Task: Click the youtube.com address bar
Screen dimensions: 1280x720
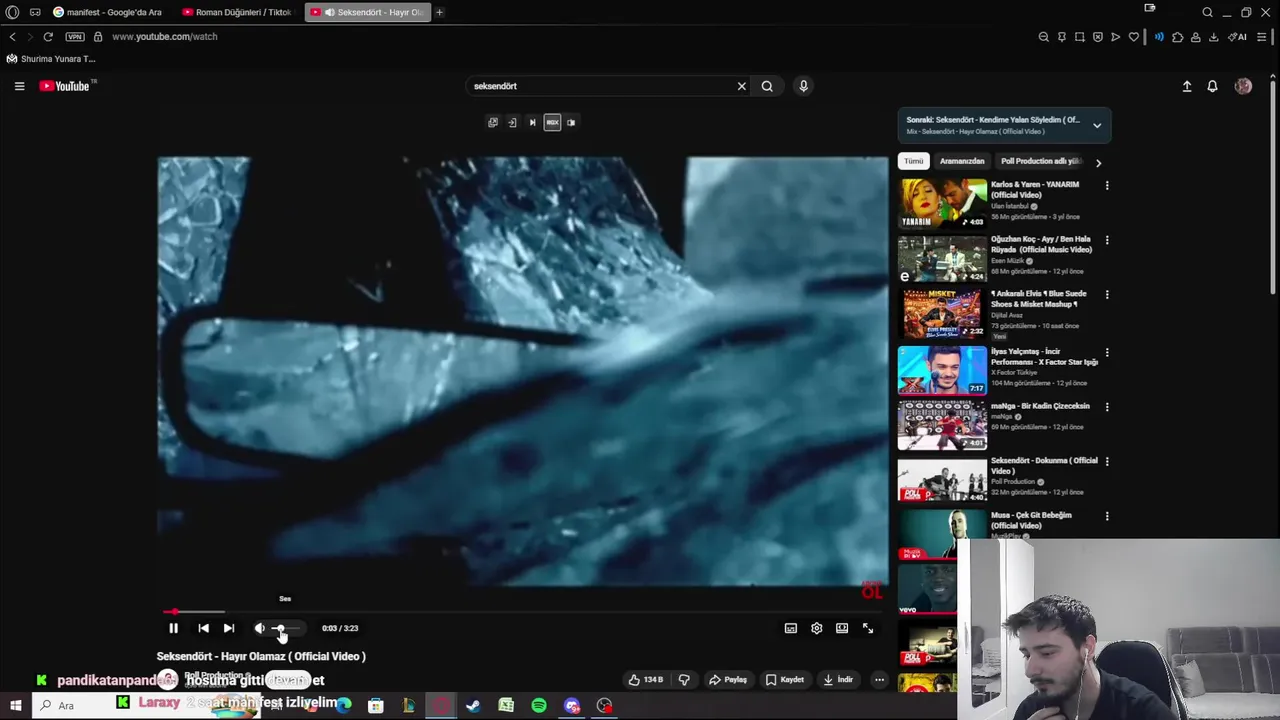Action: click(164, 37)
